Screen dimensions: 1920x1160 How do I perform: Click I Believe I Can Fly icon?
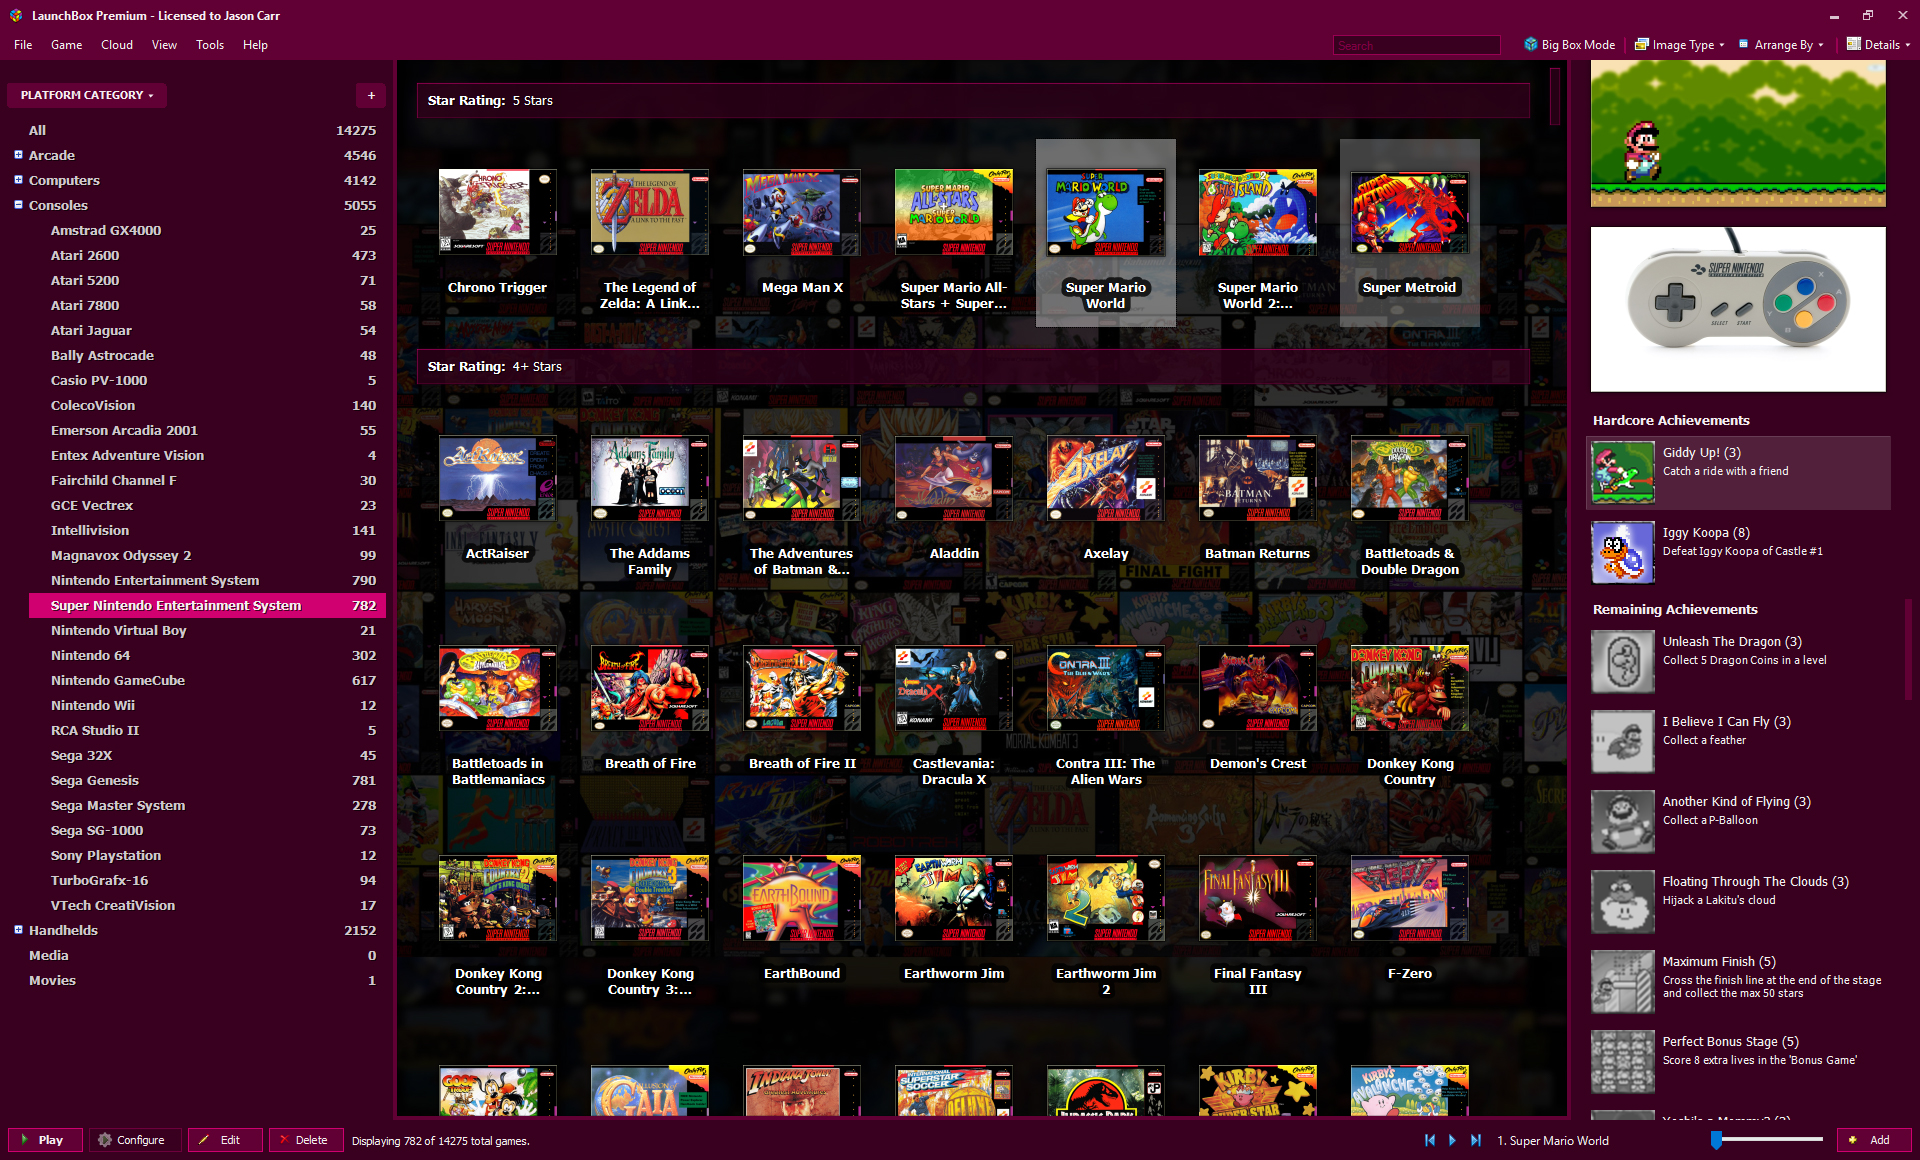1623,741
